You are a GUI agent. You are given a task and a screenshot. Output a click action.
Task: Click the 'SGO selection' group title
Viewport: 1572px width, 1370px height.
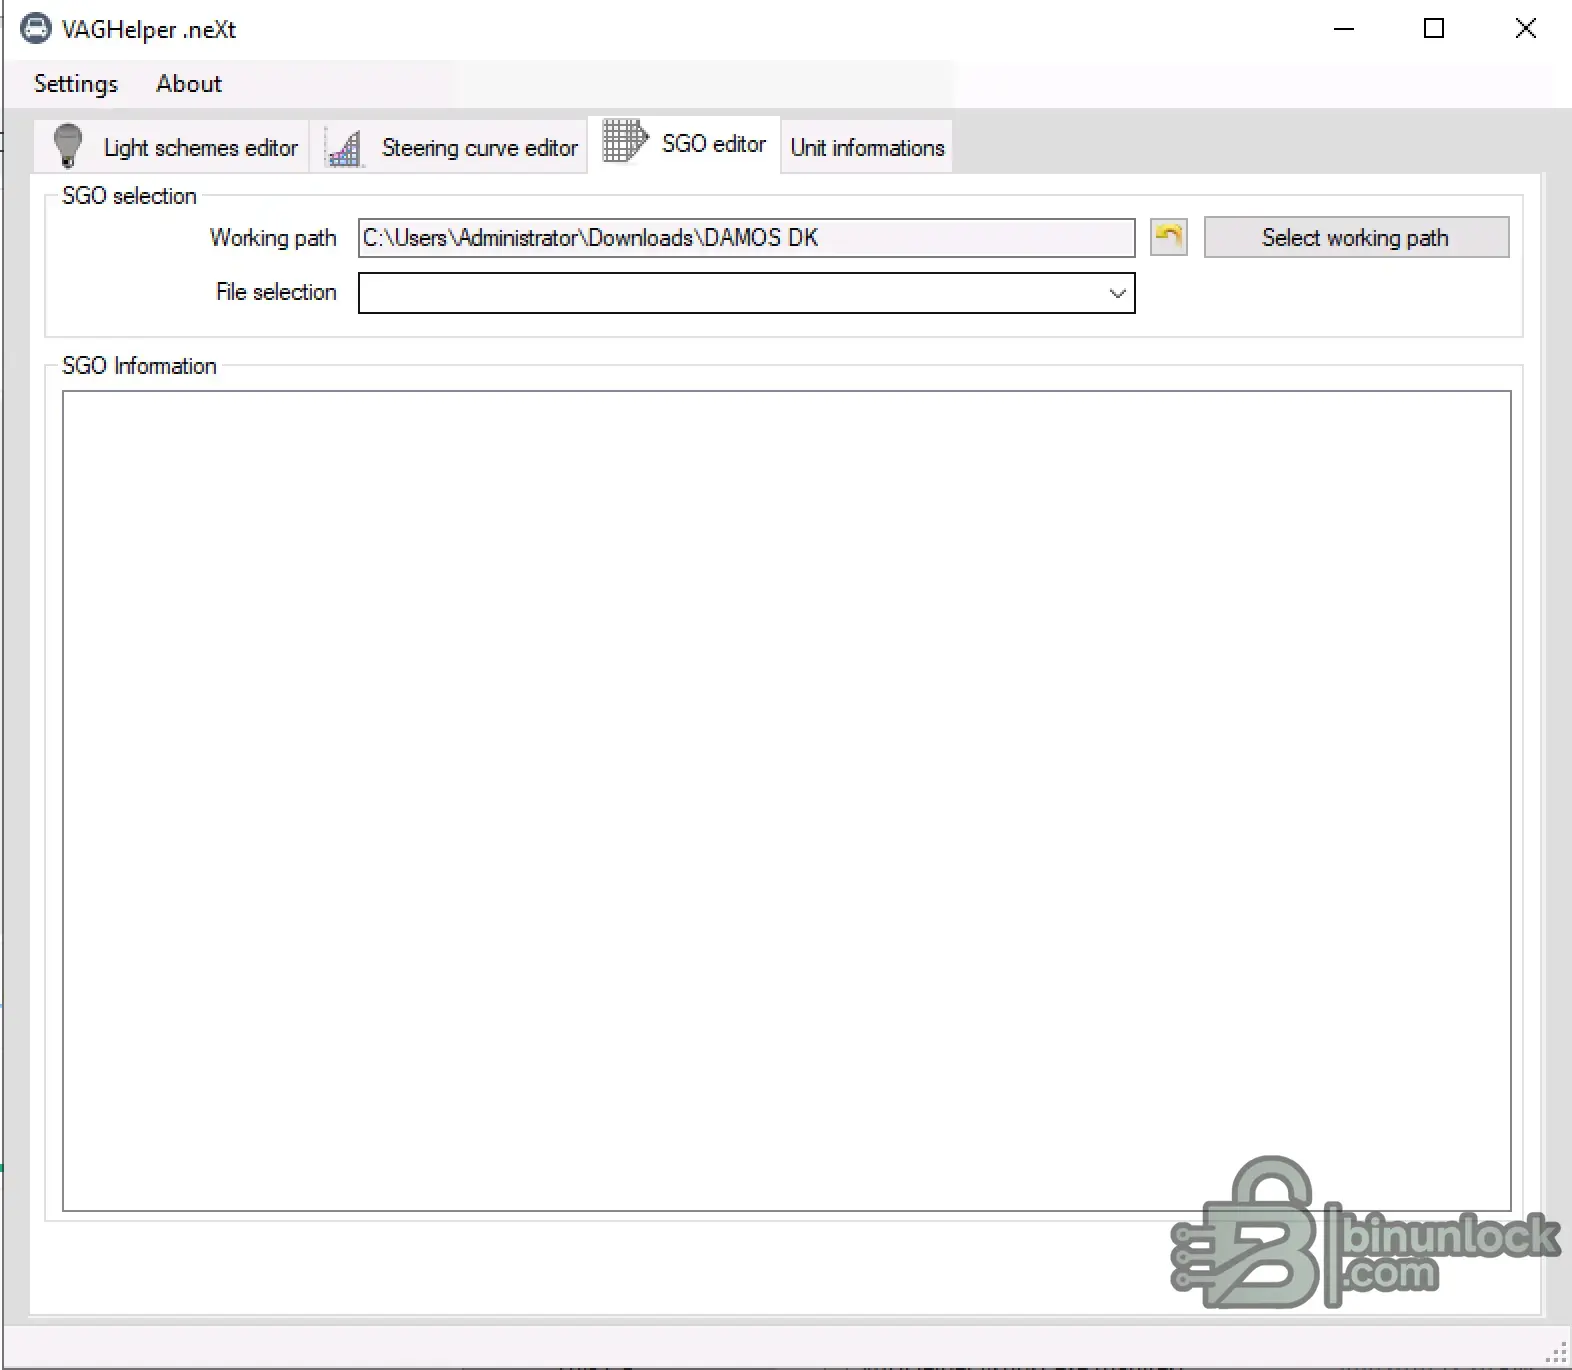(129, 196)
